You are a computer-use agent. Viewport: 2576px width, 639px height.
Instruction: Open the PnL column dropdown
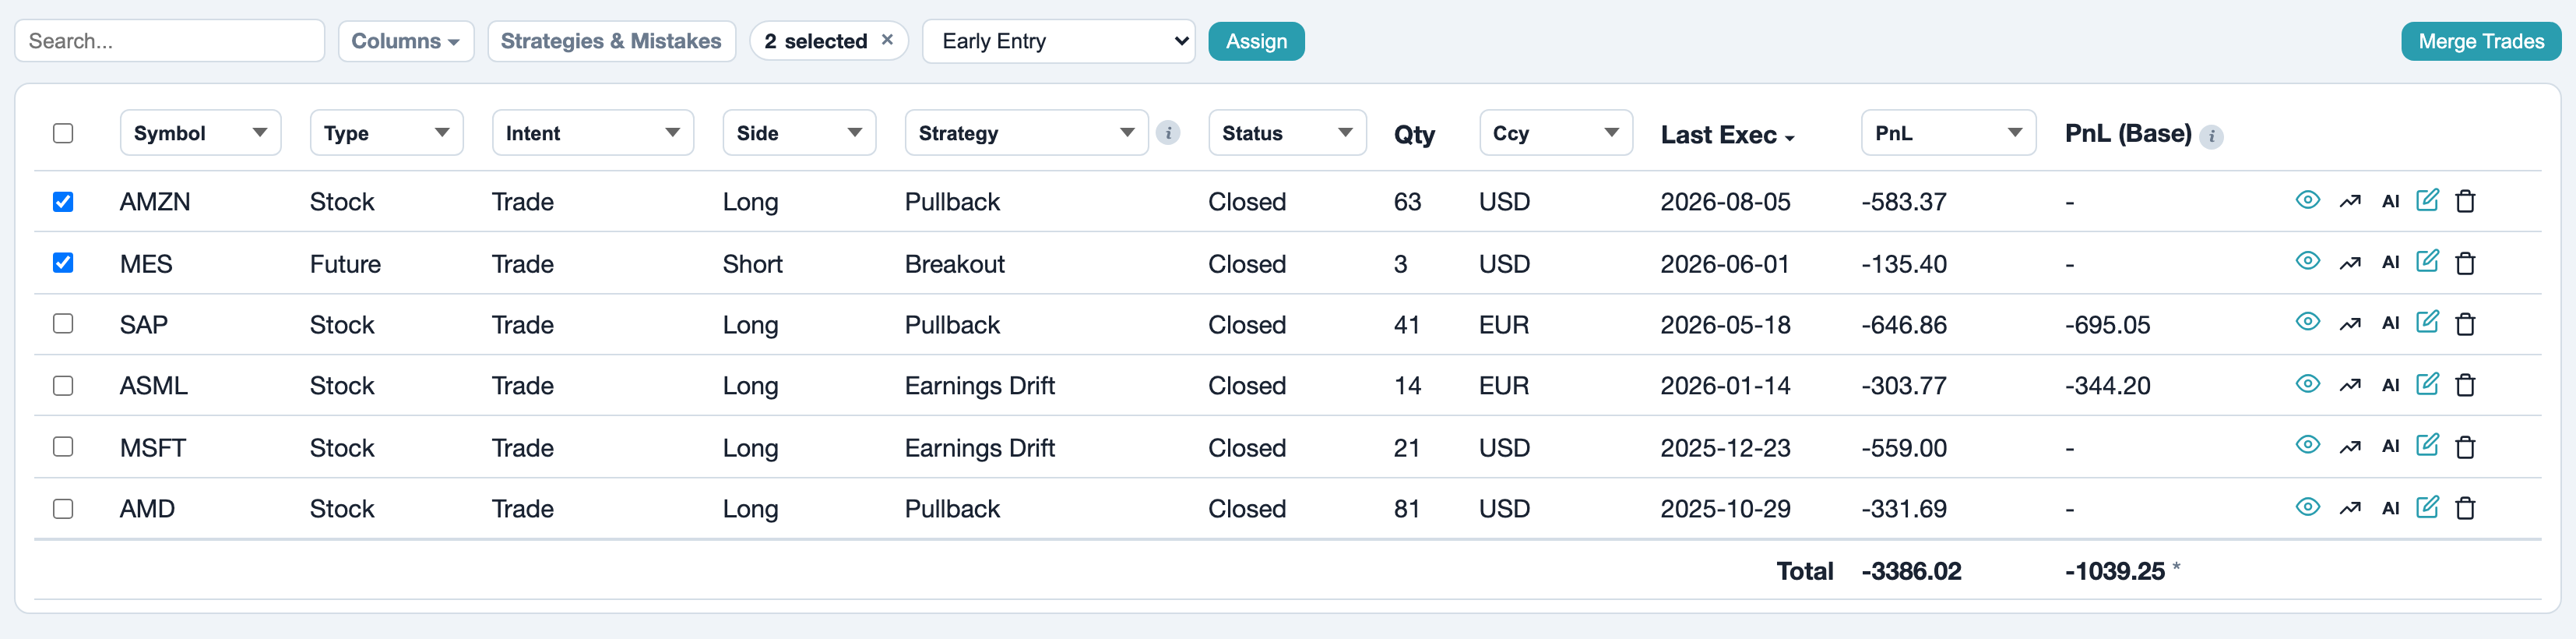pos(1948,133)
